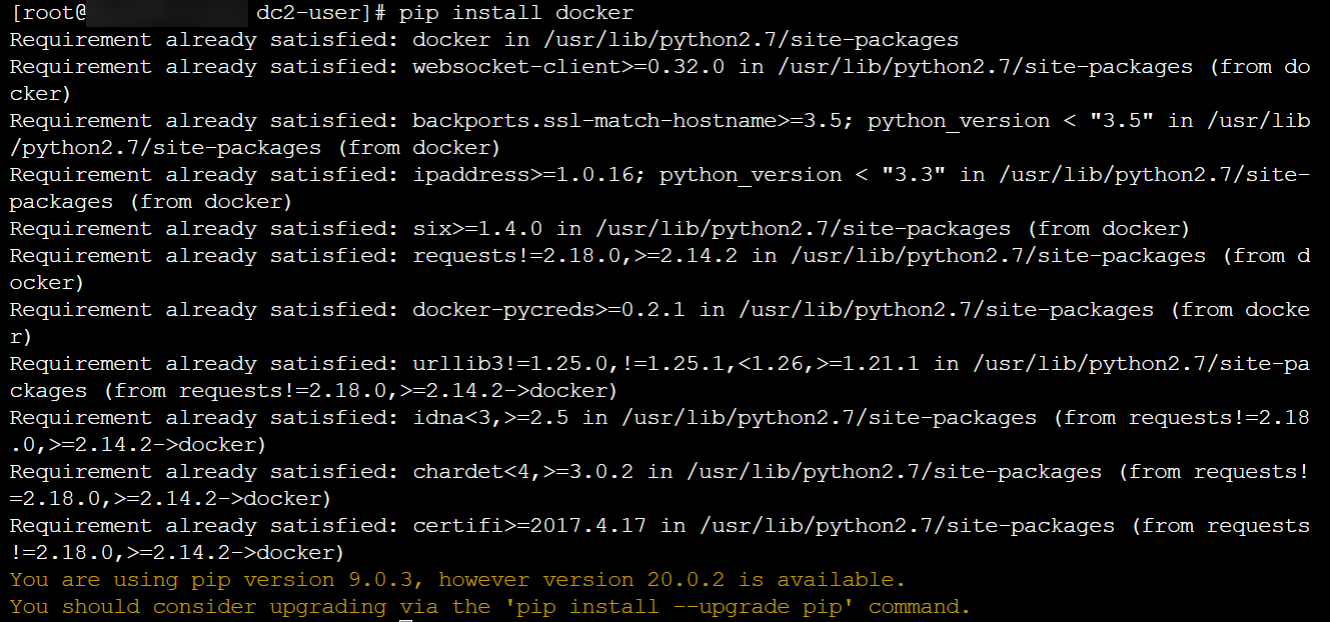Click the 'dc2-user]#' prompt text
The image size is (1330, 622).
321,13
